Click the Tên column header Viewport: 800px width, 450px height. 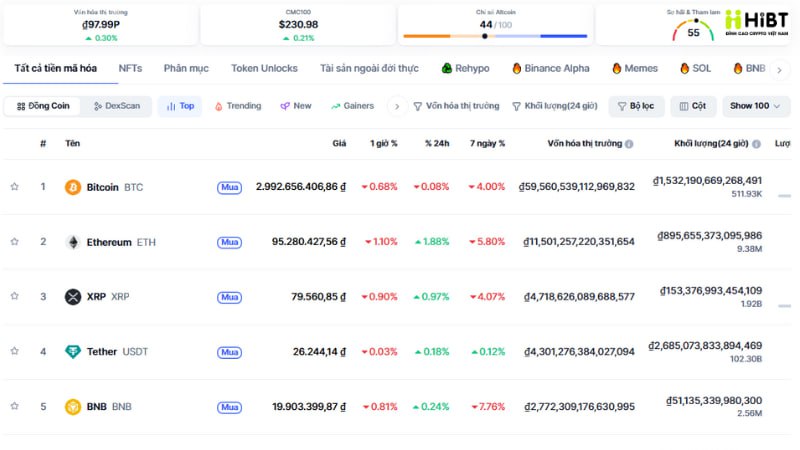tap(72, 143)
